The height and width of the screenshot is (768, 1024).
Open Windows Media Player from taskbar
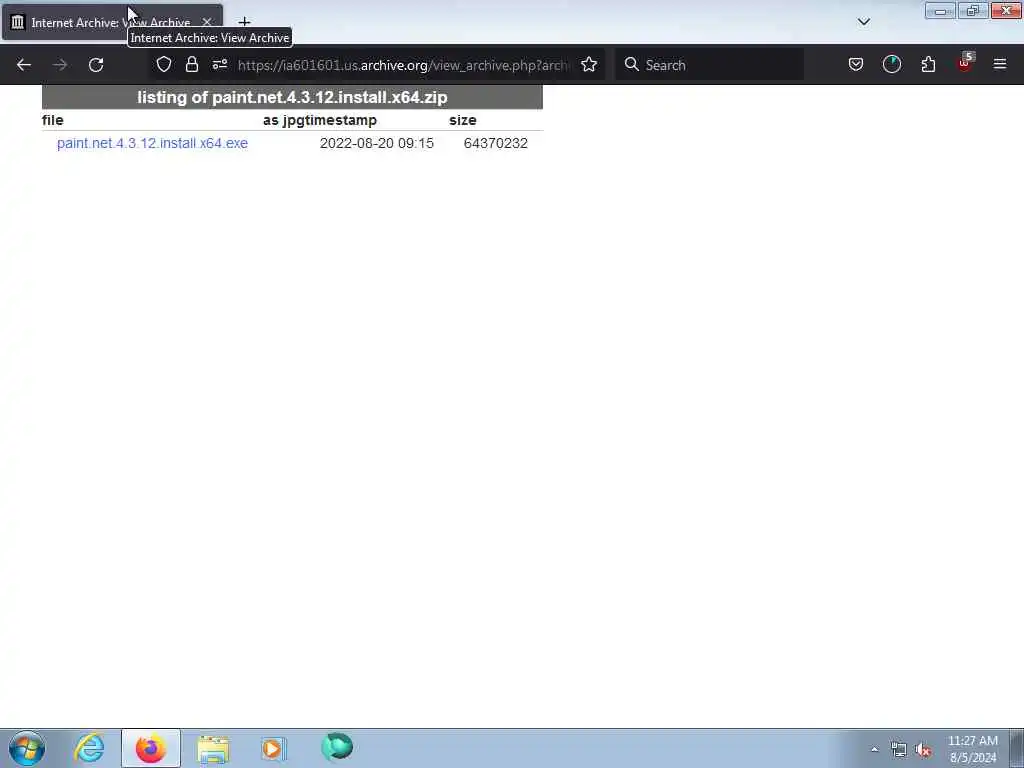click(274, 748)
